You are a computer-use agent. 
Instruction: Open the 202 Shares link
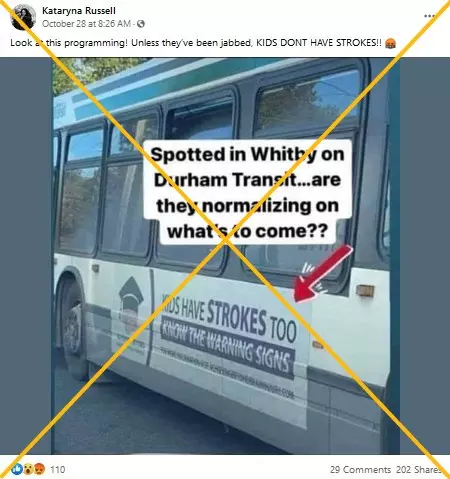point(419,469)
